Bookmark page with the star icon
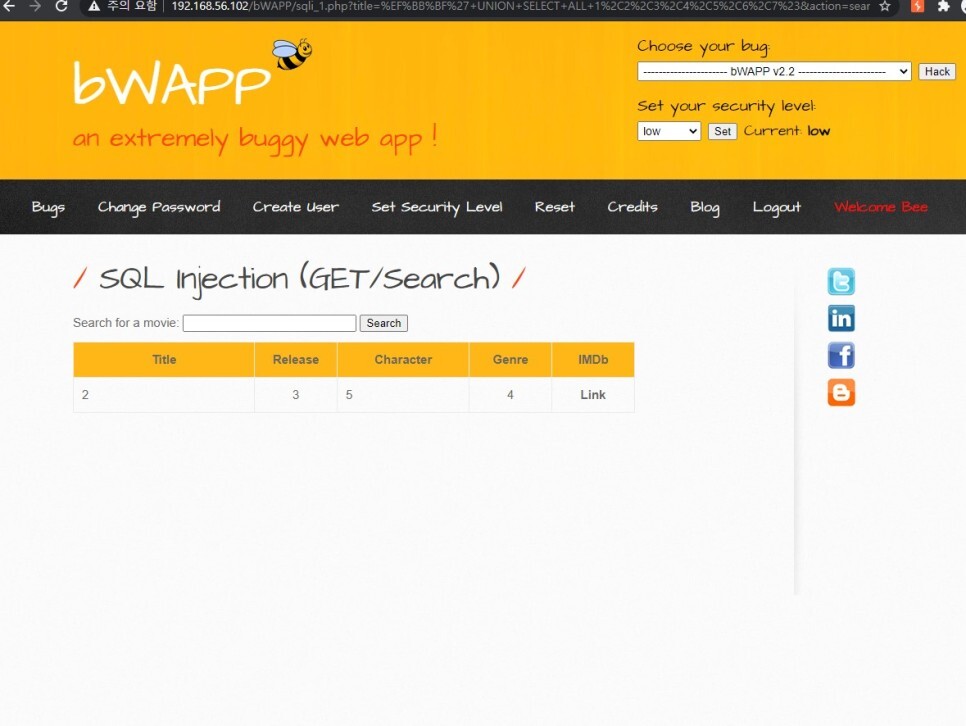 885,7
